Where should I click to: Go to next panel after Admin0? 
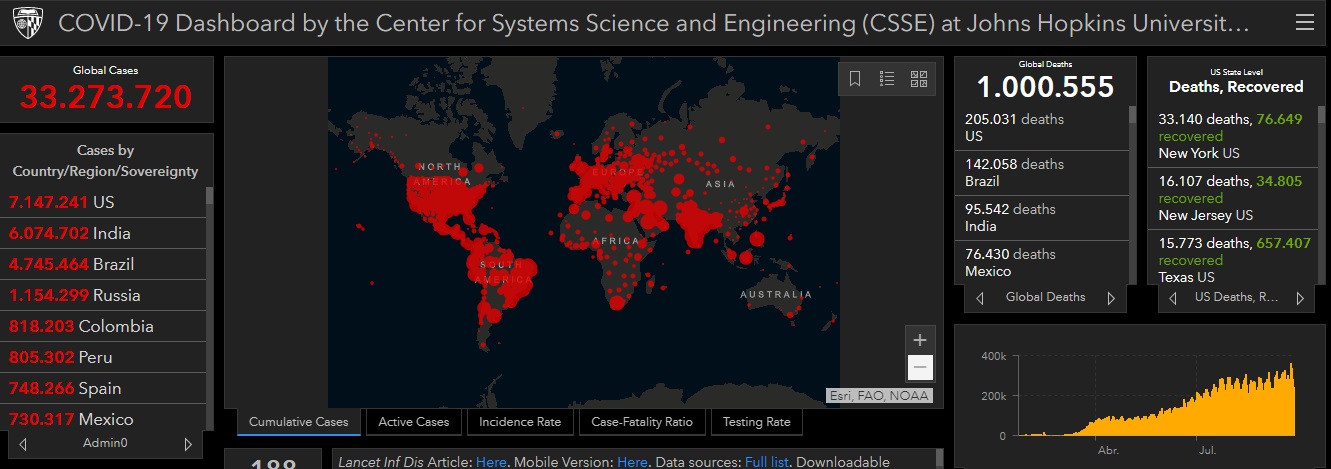187,444
